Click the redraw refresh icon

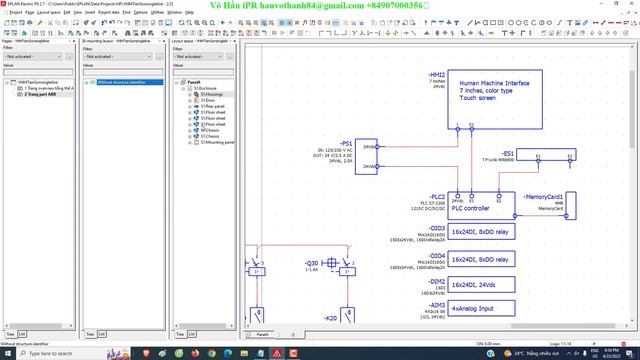pyautogui.click(x=181, y=23)
